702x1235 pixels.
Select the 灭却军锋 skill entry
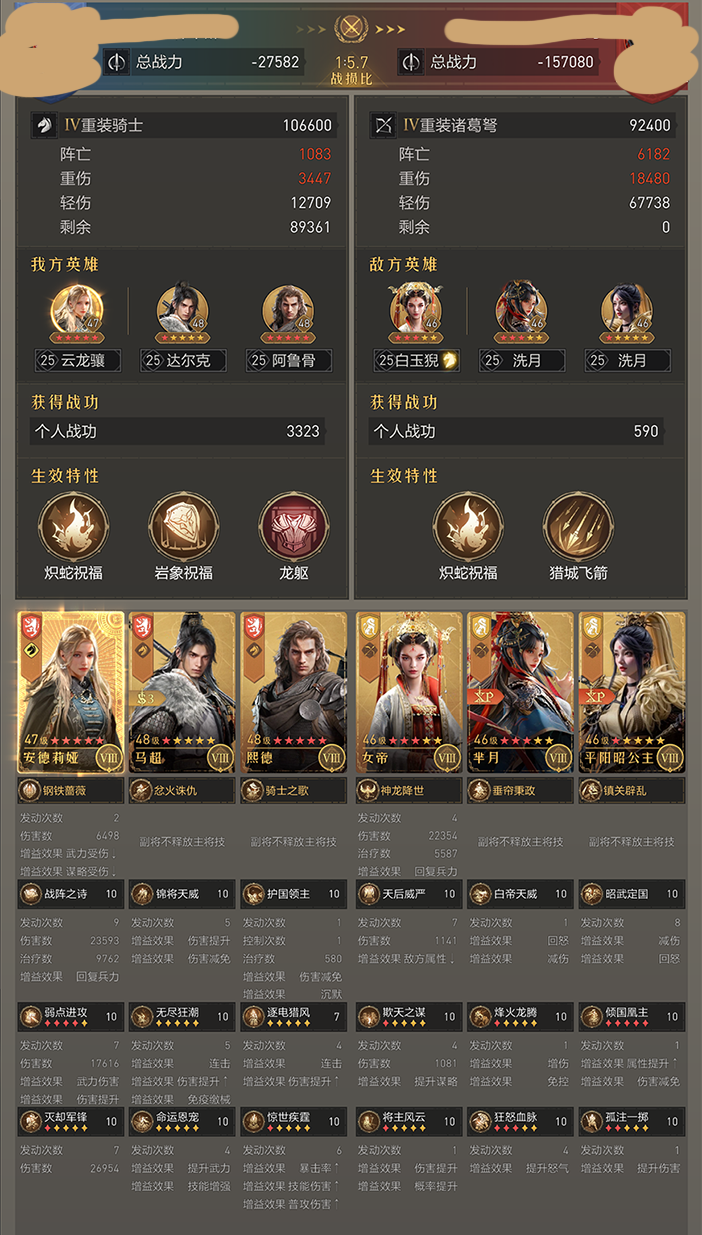(71, 1121)
